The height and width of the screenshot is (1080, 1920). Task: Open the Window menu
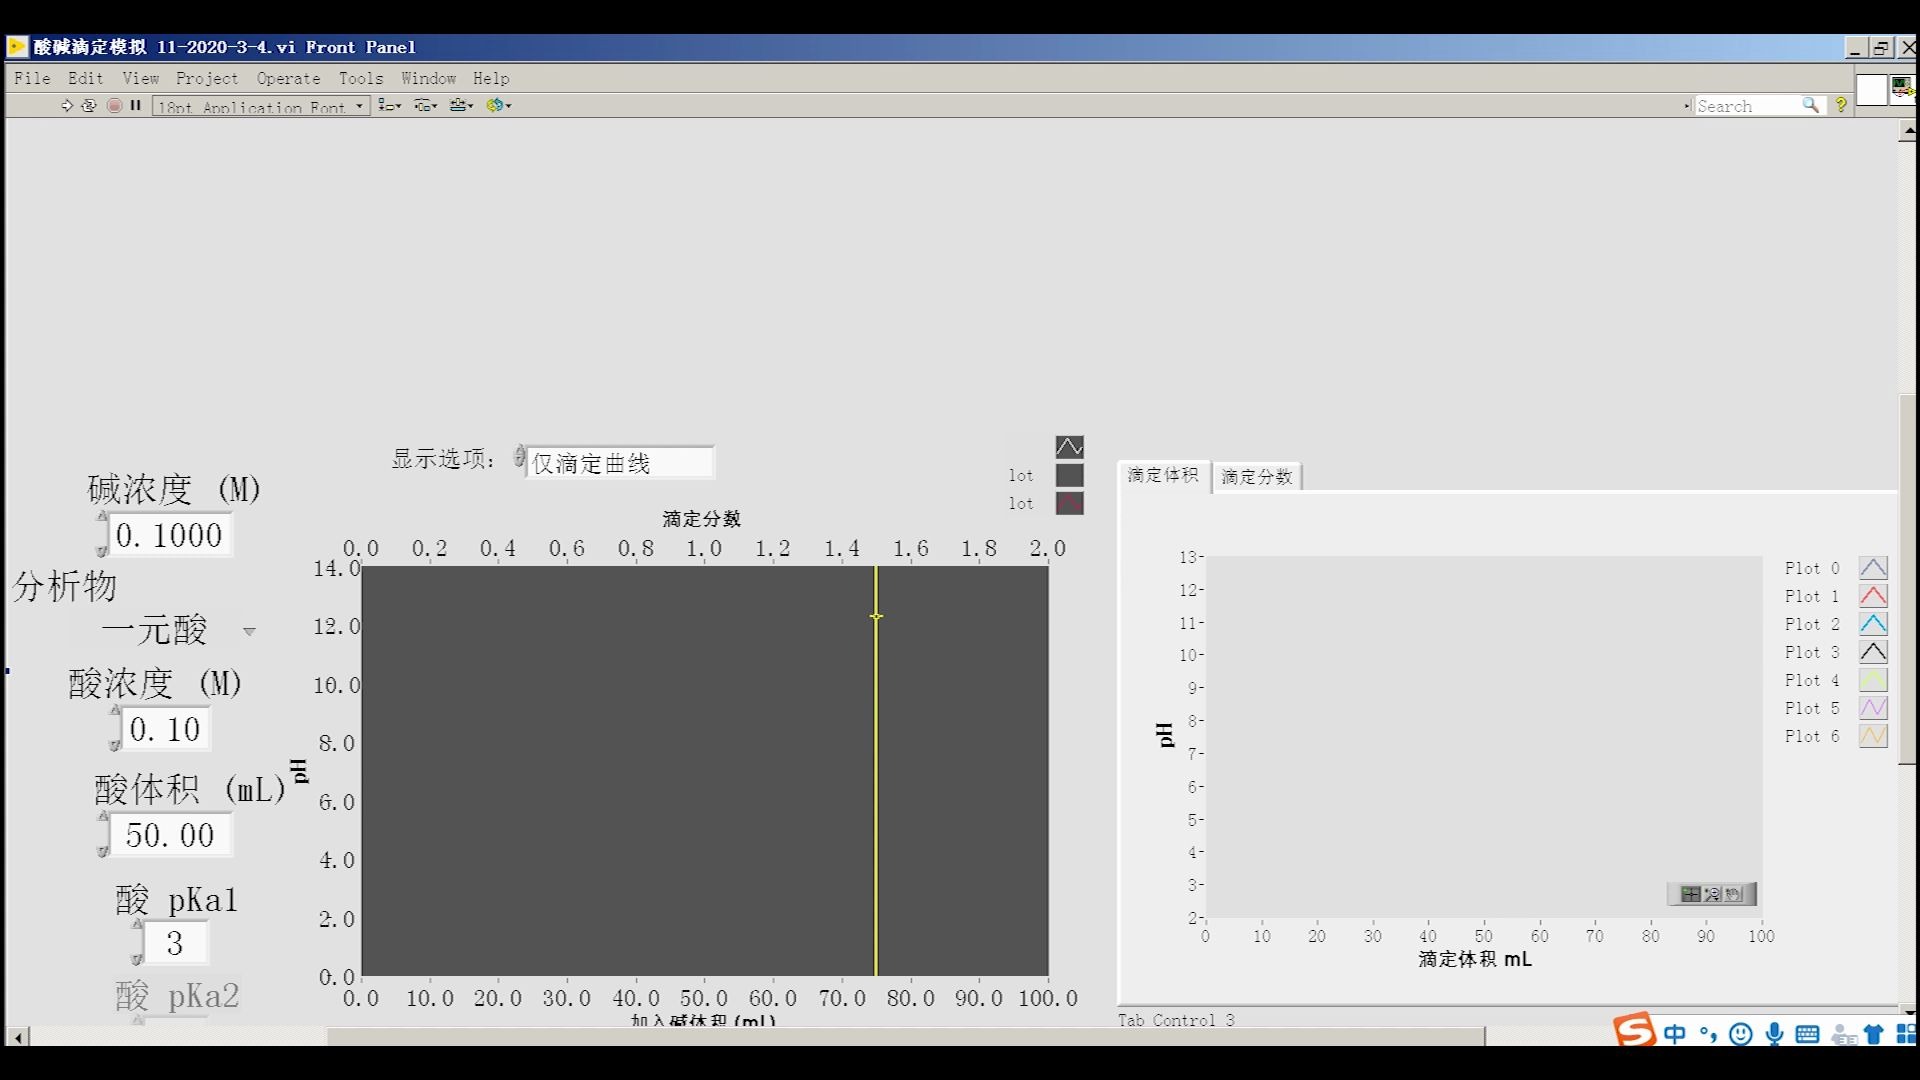tap(429, 78)
